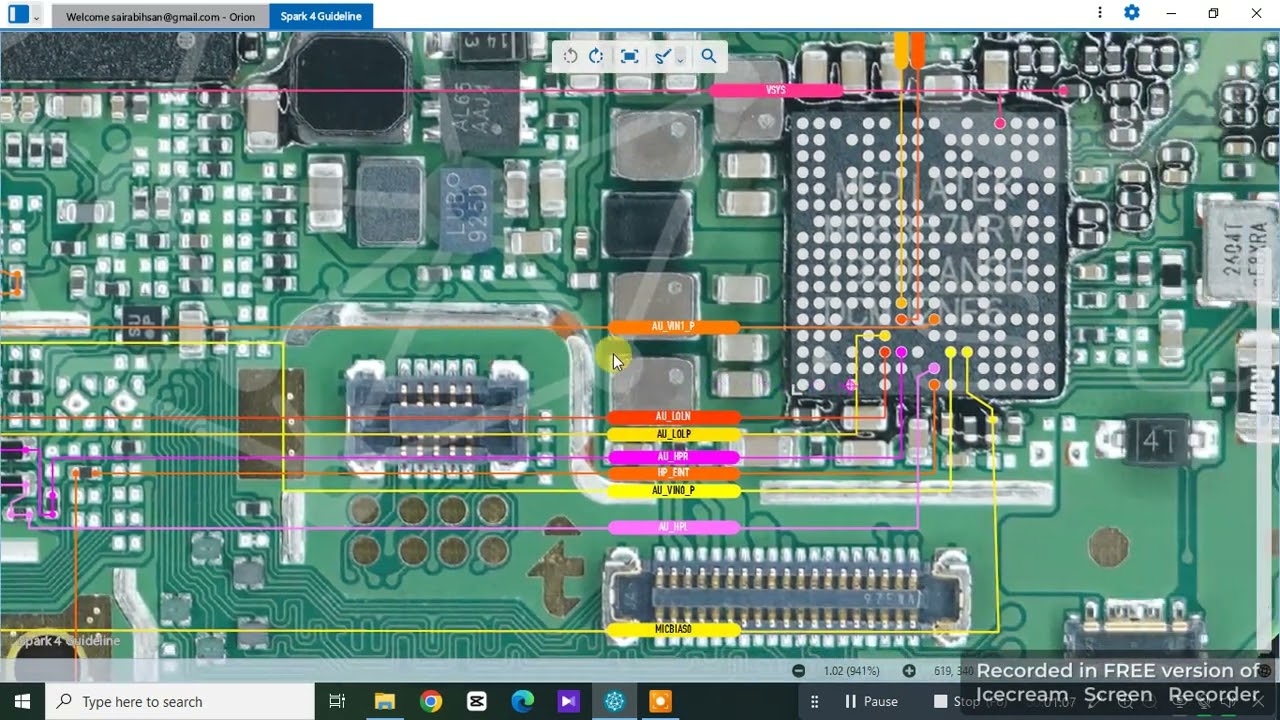The image size is (1280, 720).
Task: Select the trace drawing tool
Action: [x=661, y=56]
